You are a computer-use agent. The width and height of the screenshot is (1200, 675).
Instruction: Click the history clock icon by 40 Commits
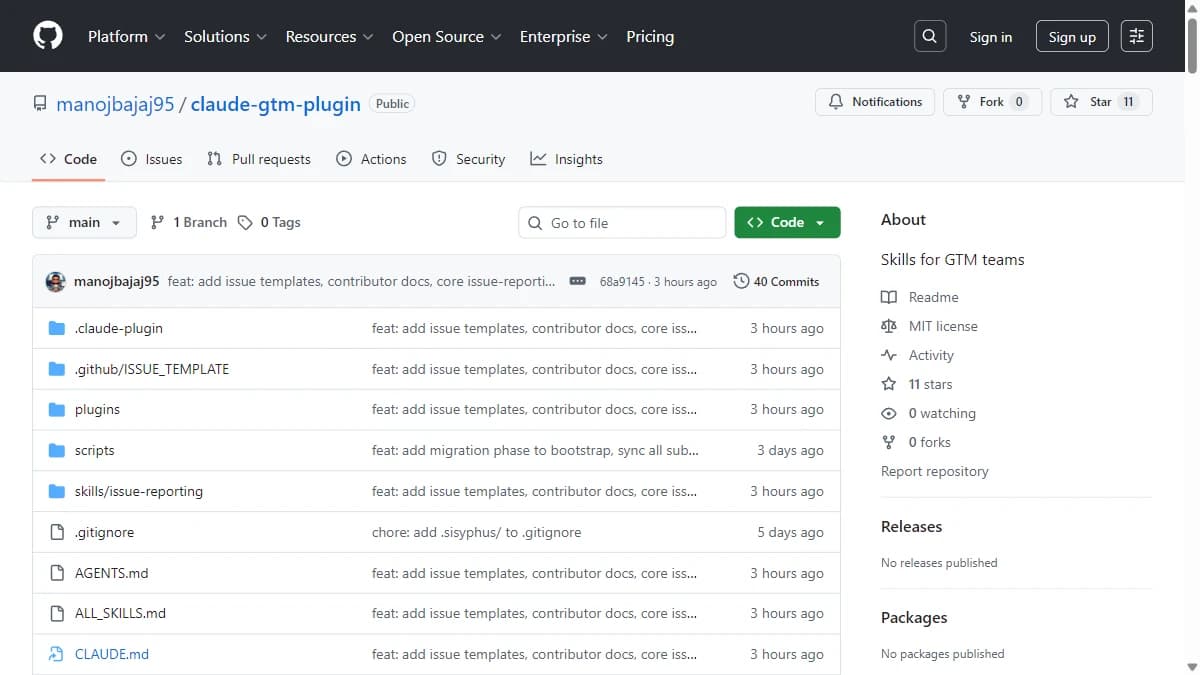(x=741, y=282)
